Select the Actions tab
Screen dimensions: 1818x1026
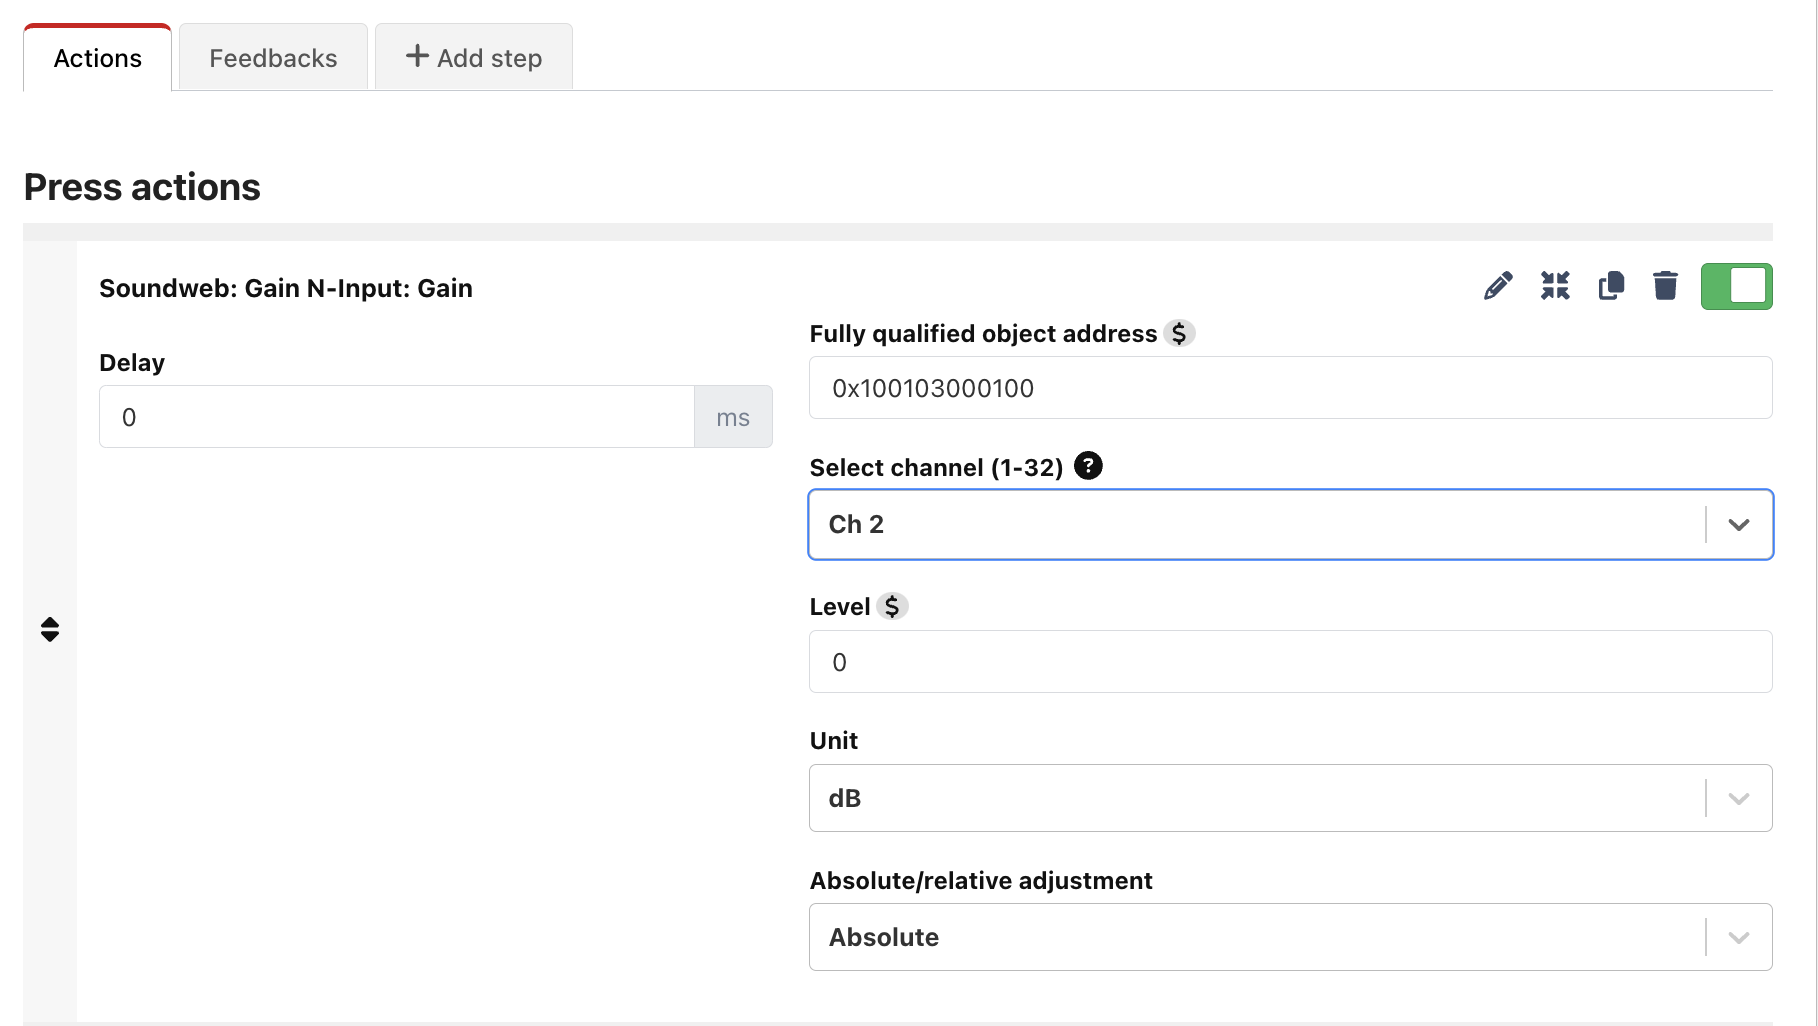point(98,58)
